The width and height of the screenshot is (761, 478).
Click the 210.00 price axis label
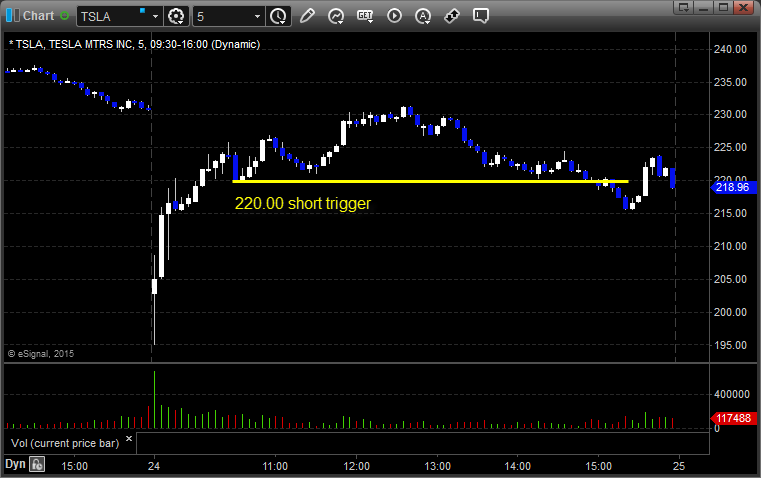[x=730, y=246]
